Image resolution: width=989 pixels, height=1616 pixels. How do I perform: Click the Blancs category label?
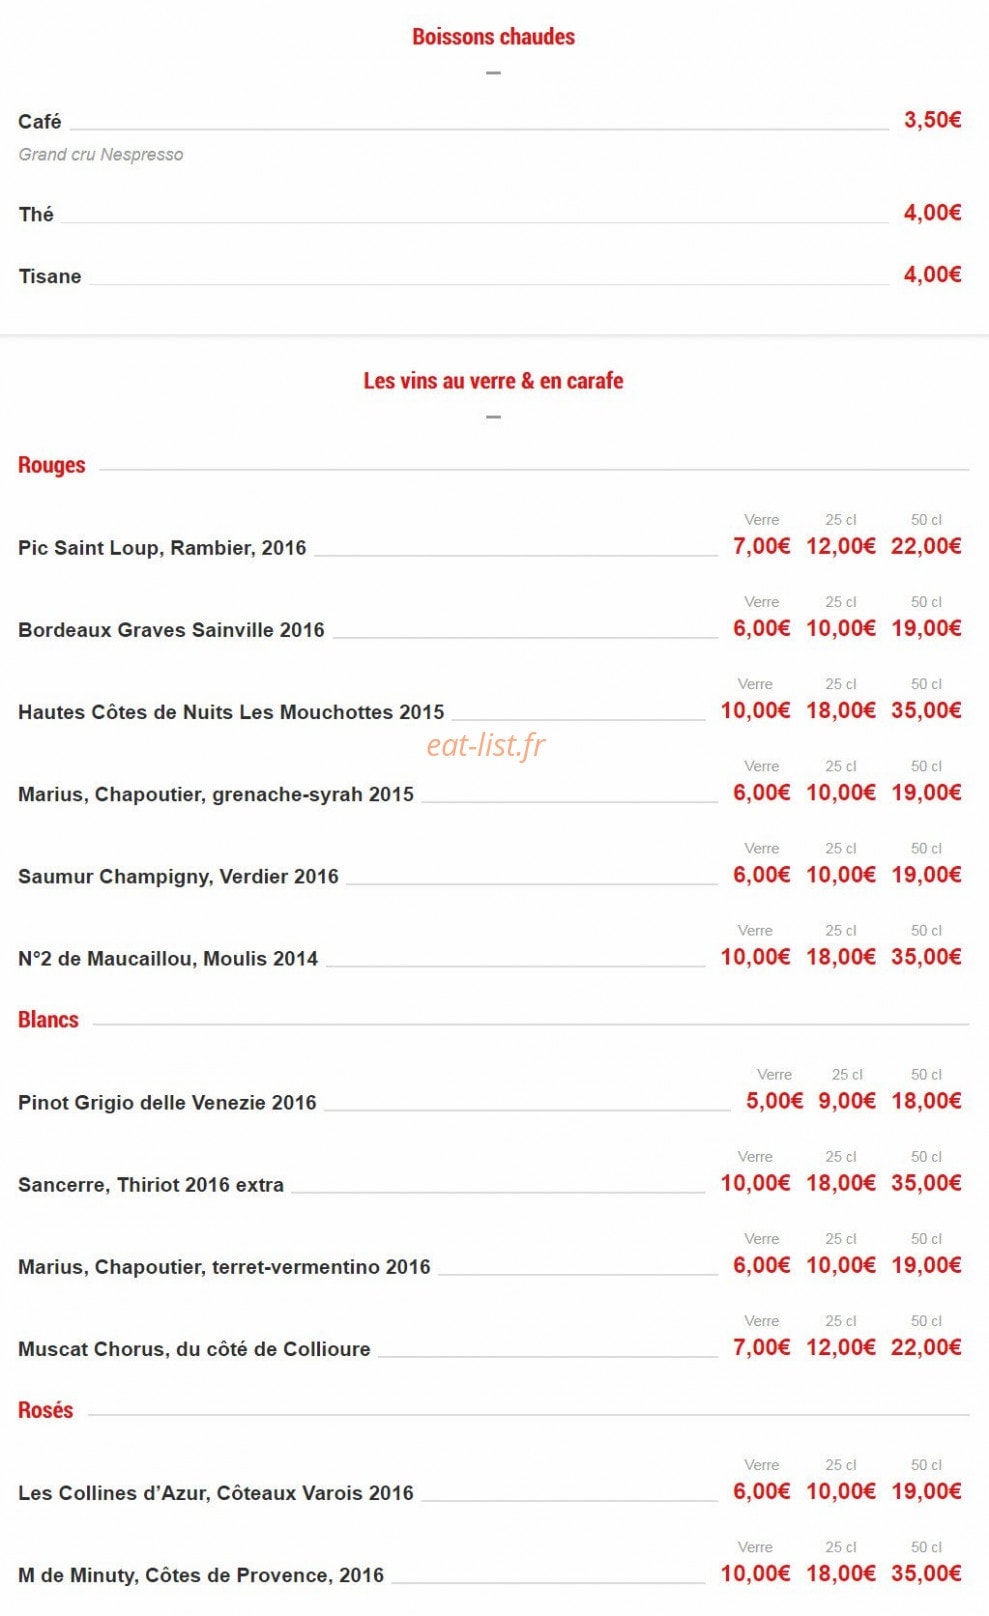click(48, 1020)
